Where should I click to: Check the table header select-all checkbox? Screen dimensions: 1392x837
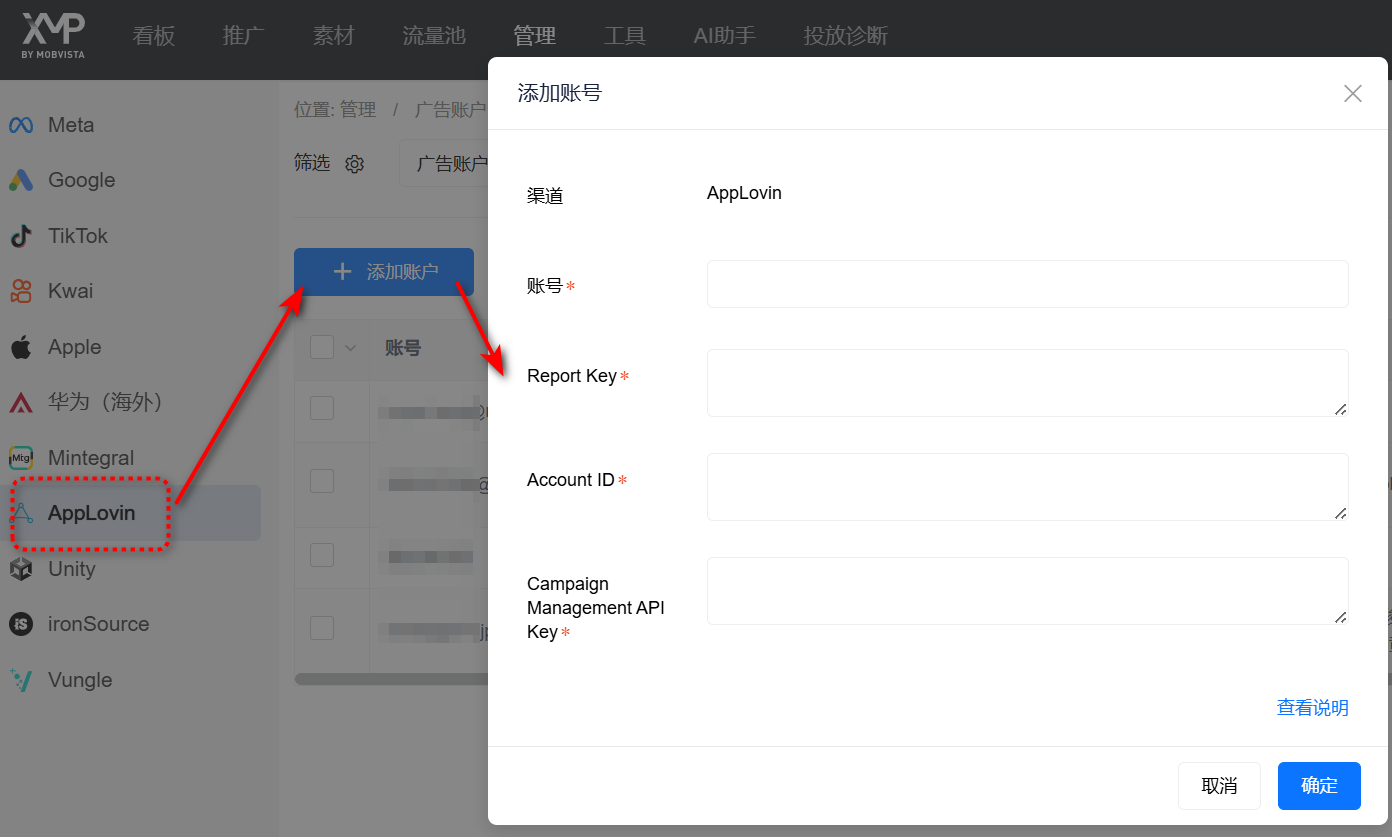[321, 348]
